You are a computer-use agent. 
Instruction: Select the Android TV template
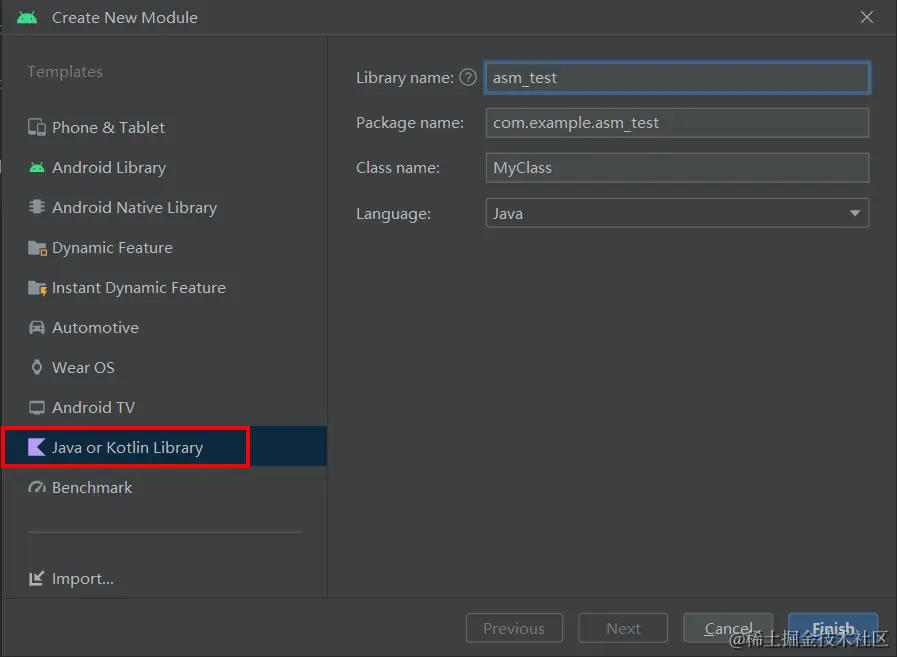(x=165, y=407)
